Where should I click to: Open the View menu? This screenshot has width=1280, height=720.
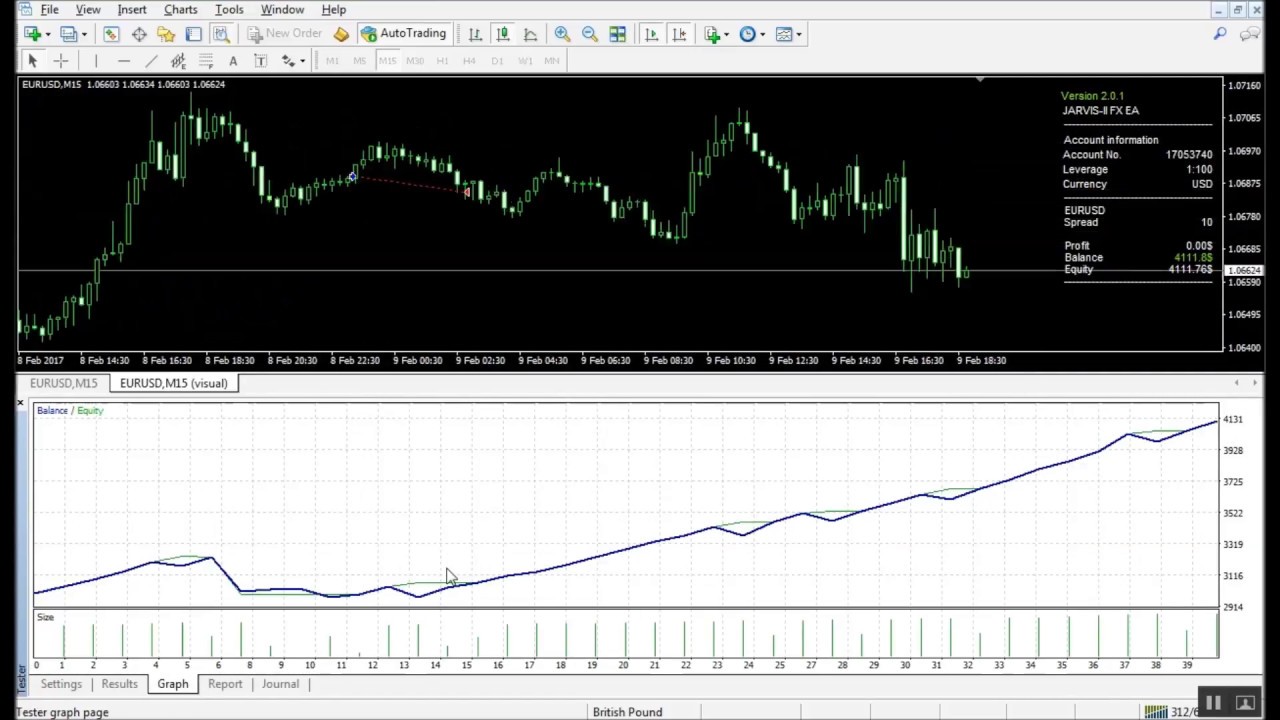(x=88, y=10)
